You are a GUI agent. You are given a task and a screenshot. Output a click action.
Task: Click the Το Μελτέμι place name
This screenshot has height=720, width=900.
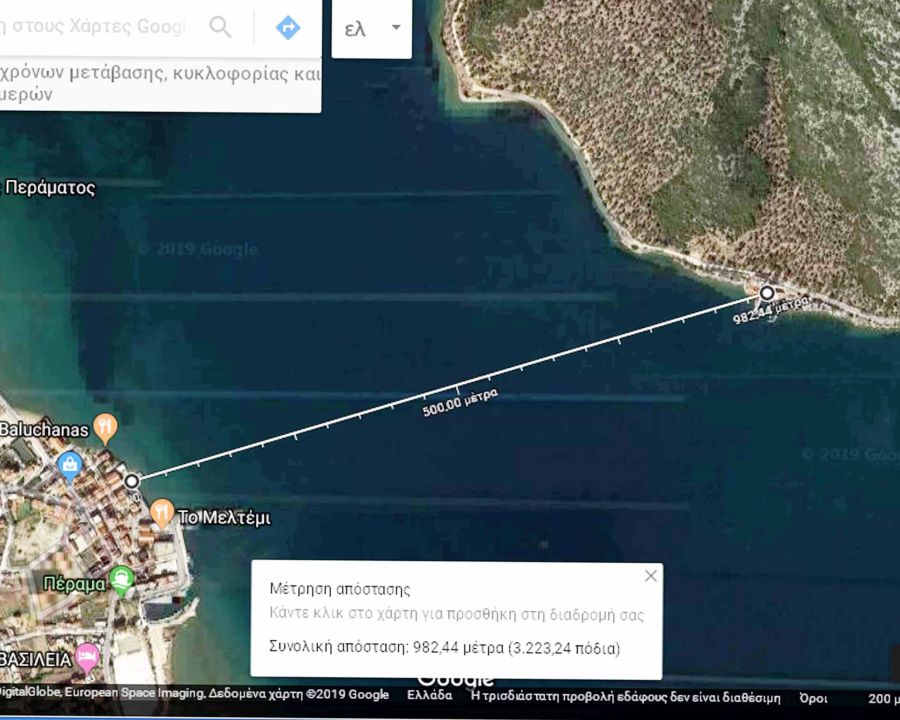pyautogui.click(x=224, y=518)
